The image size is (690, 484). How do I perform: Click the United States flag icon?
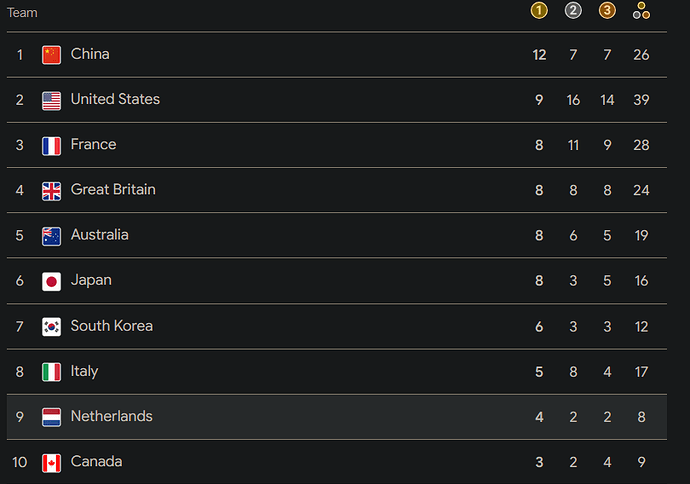51,101
